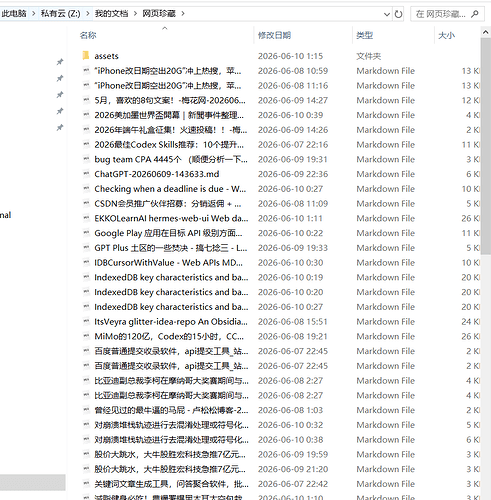The width and height of the screenshot is (491, 500).
Task: Click file icon of MiMo的120亿
Action: coord(86,336)
